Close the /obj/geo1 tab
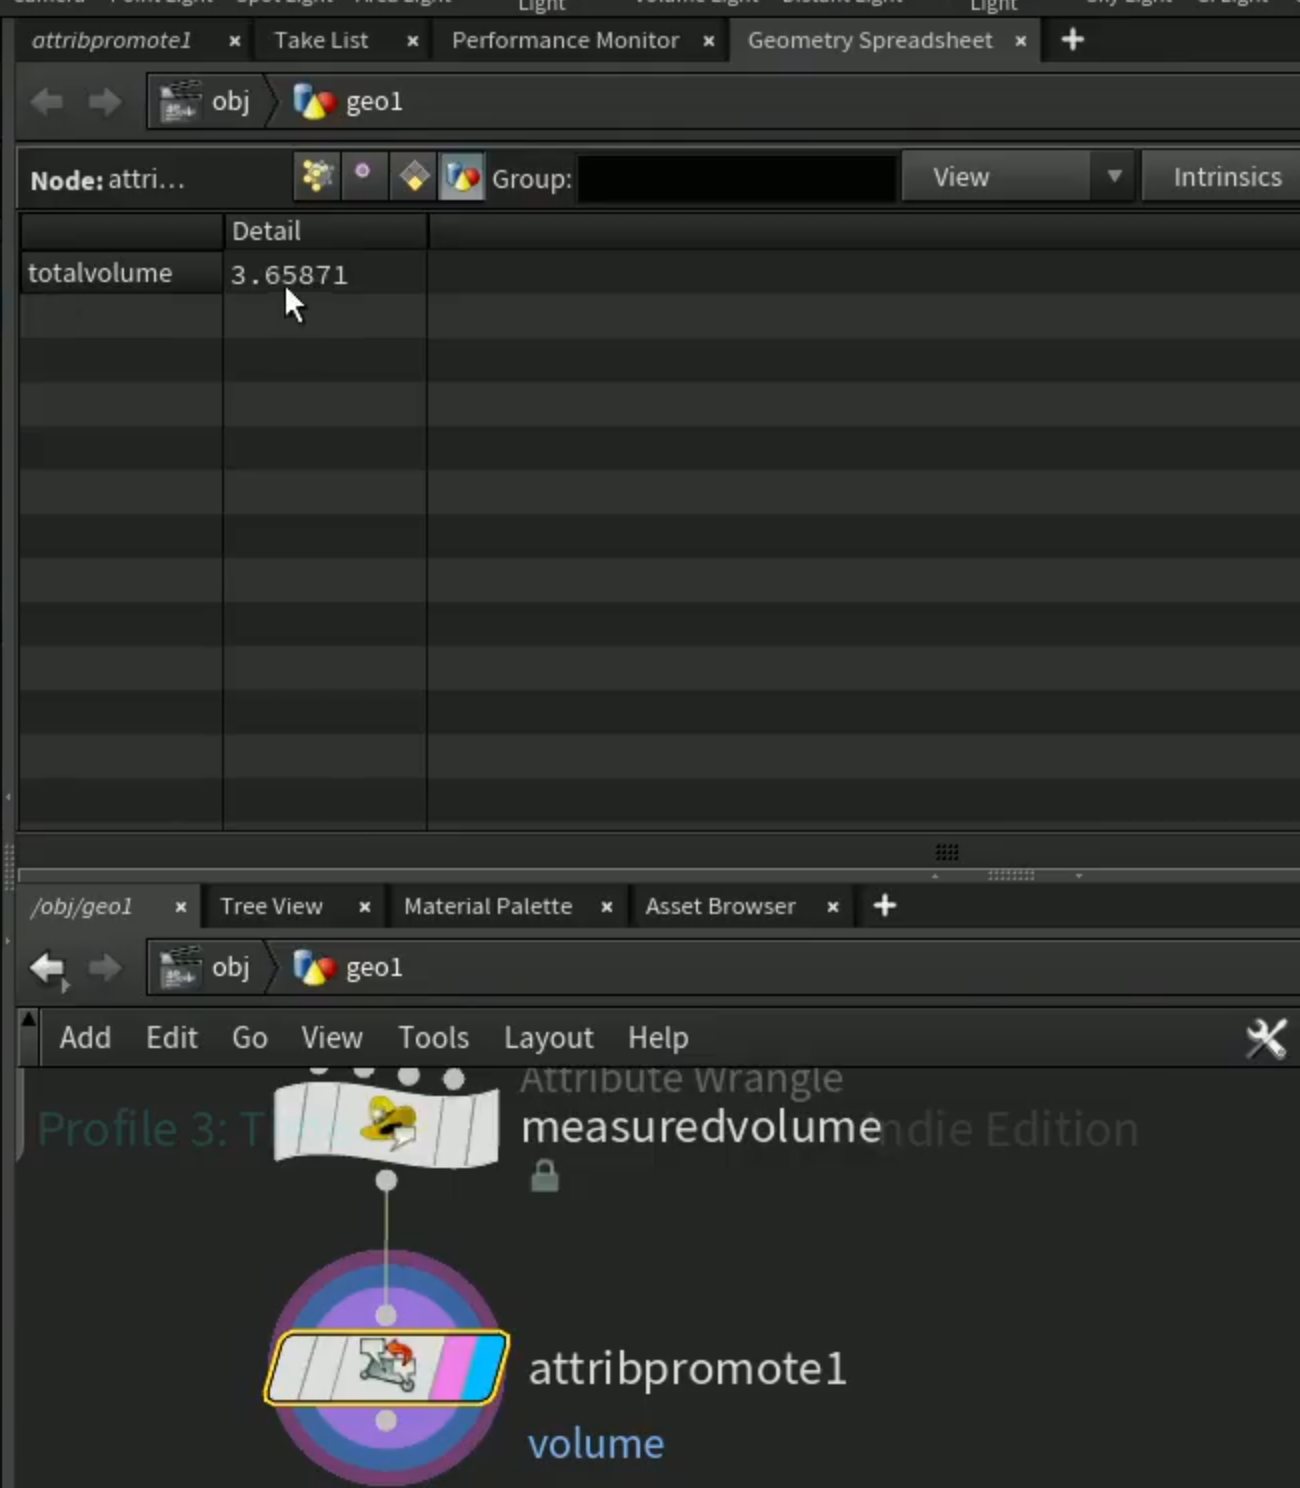 (180, 907)
